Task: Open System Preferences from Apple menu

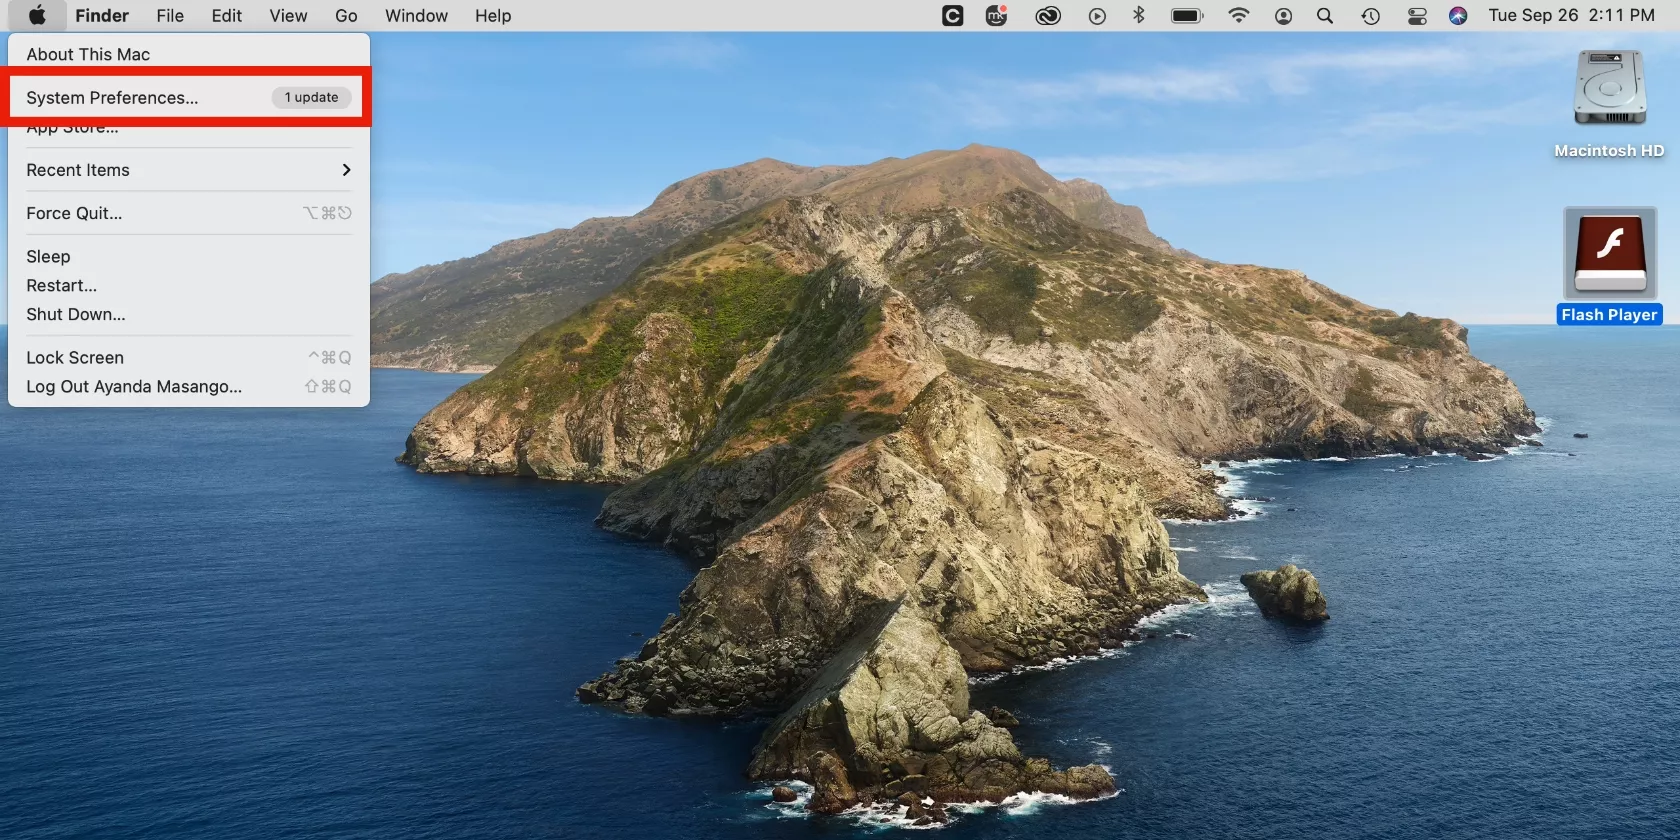Action: point(189,97)
